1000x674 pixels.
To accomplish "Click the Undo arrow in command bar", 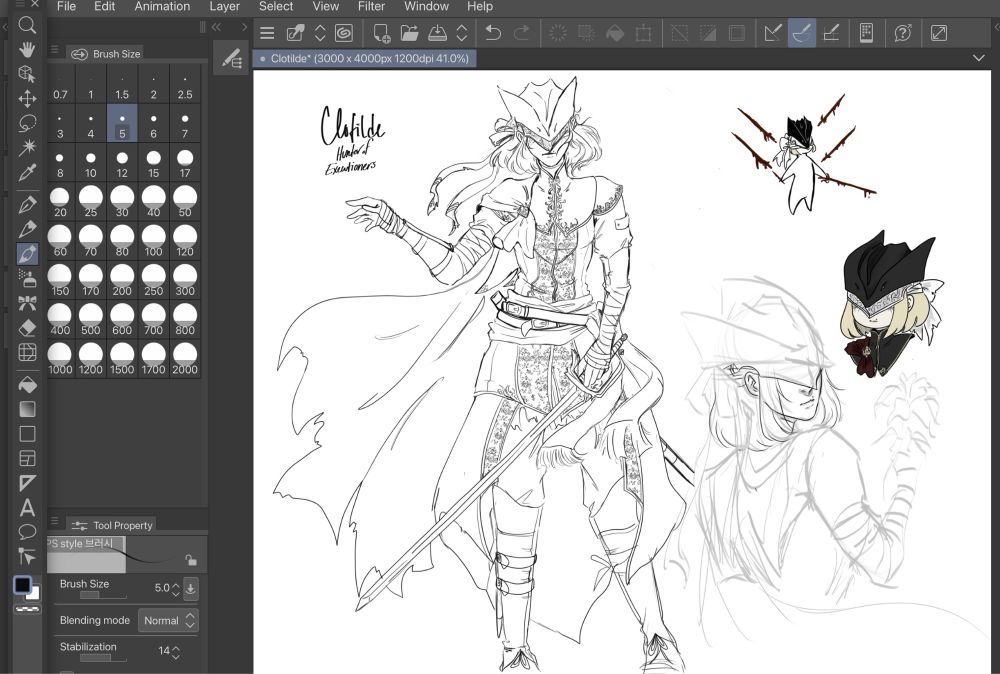I will (492, 33).
